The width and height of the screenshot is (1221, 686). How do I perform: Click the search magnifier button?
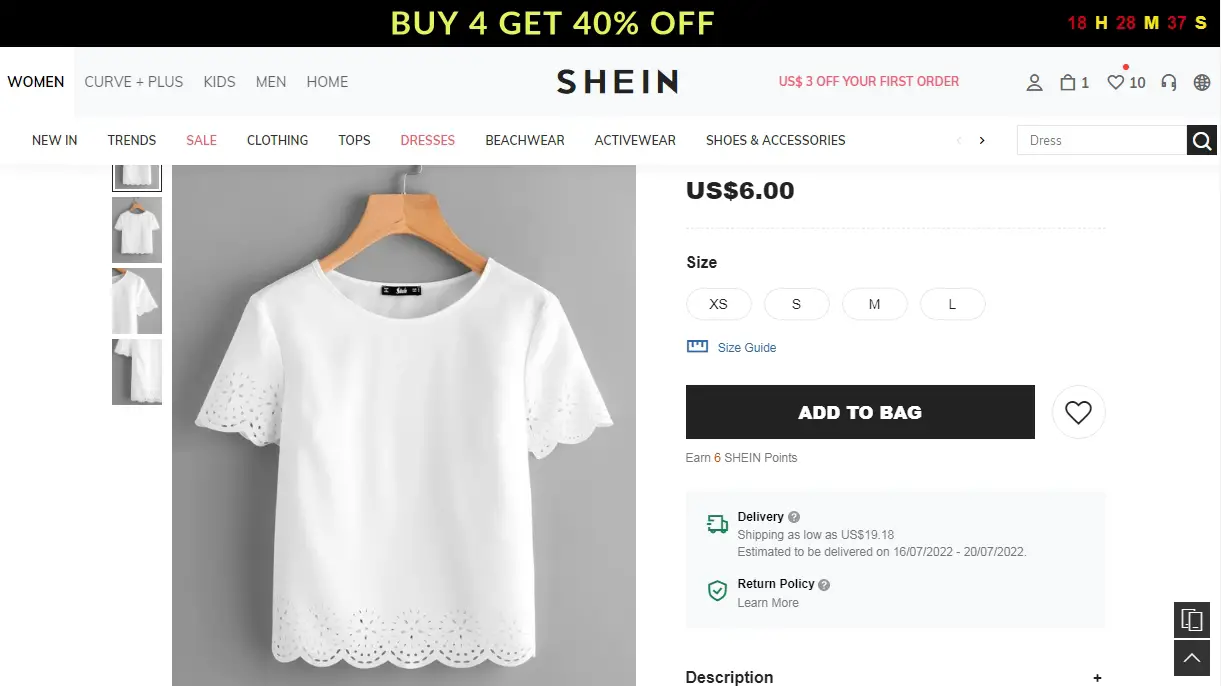1202,141
